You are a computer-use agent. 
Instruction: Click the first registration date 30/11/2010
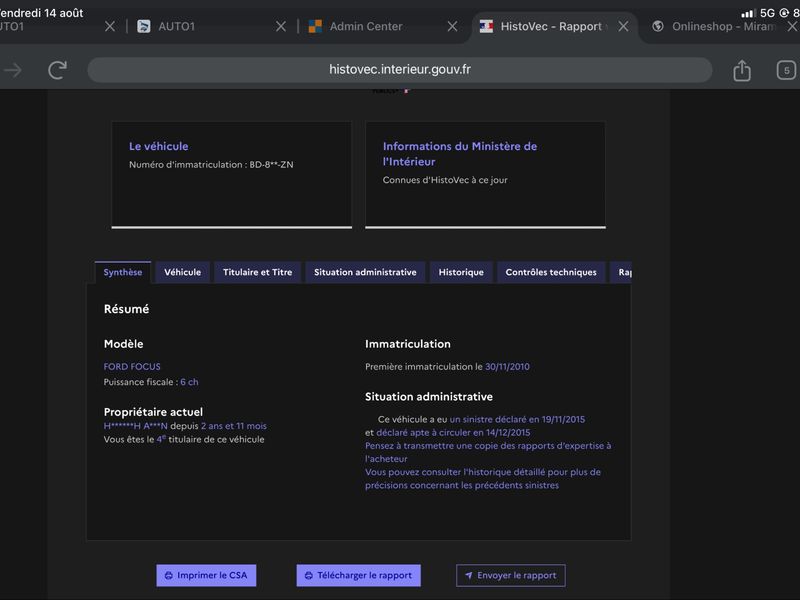[507, 367]
